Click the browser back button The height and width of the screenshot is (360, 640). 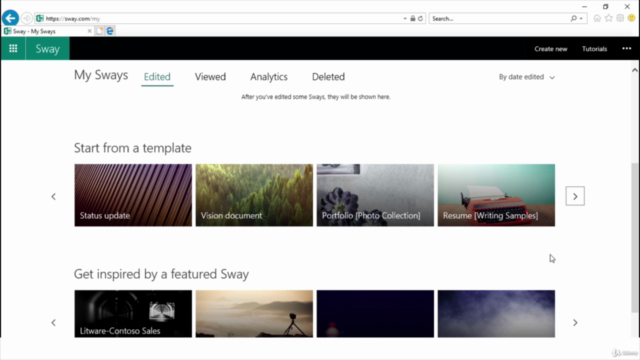pos(10,18)
